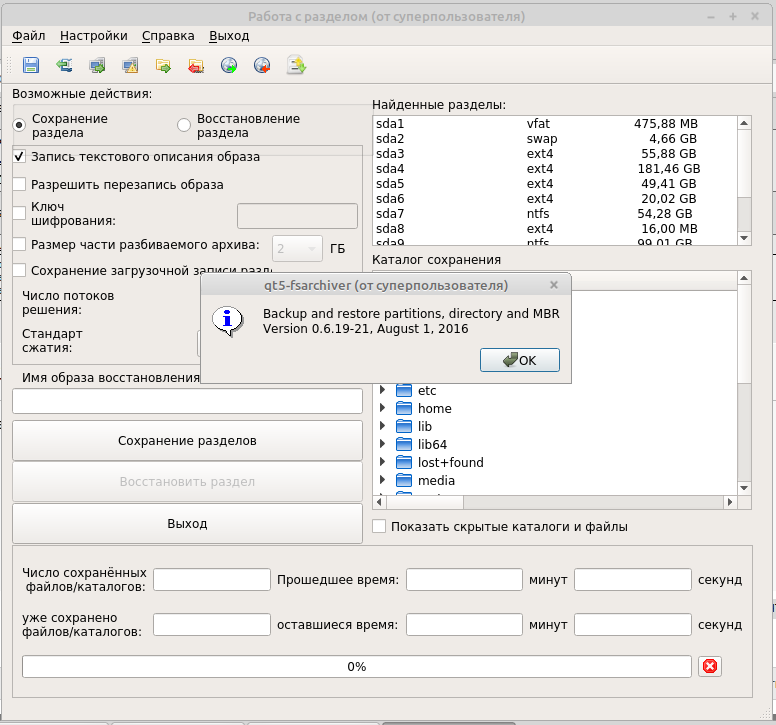The width and height of the screenshot is (776, 725).
Task: Click the lib folder icon
Action: pyautogui.click(x=404, y=426)
